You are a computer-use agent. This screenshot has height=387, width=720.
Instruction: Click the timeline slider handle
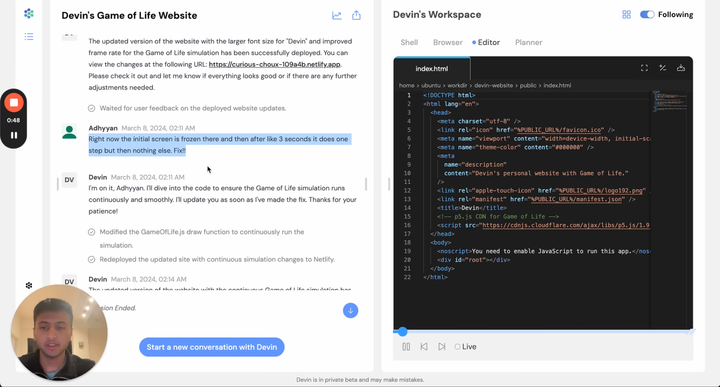tap(402, 331)
